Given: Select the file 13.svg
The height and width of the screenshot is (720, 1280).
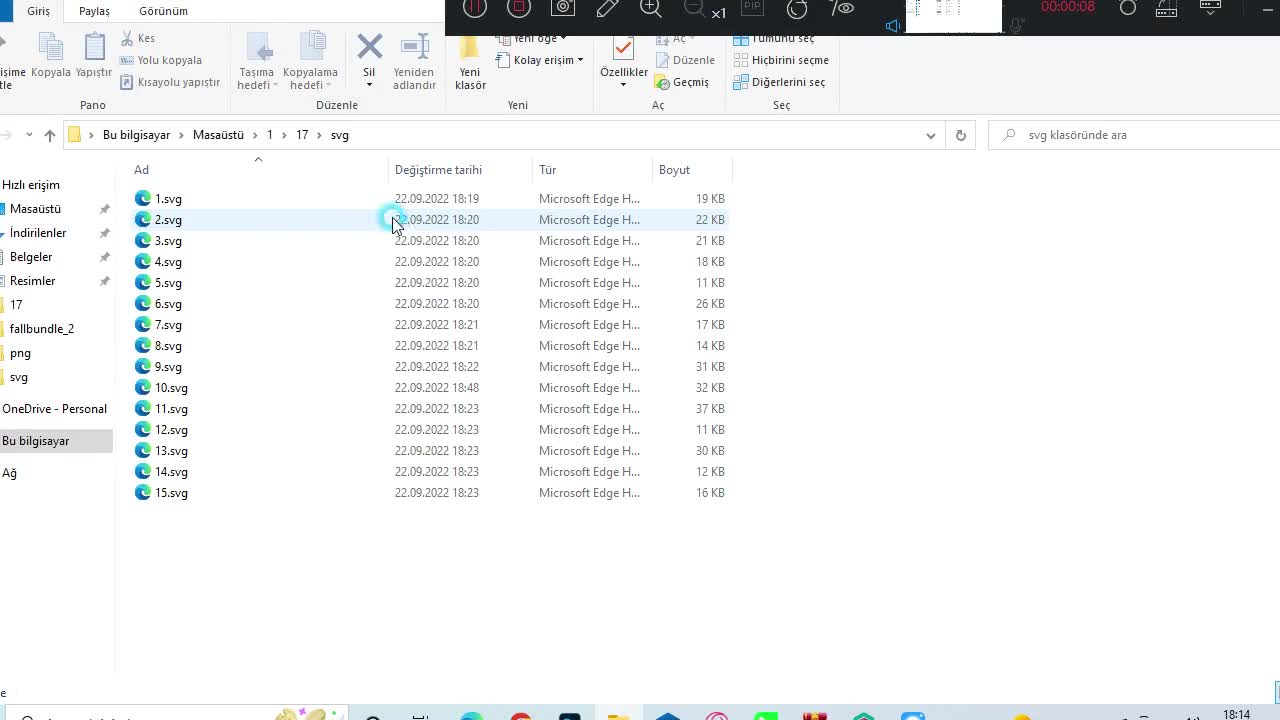Looking at the screenshot, I should click(x=171, y=451).
